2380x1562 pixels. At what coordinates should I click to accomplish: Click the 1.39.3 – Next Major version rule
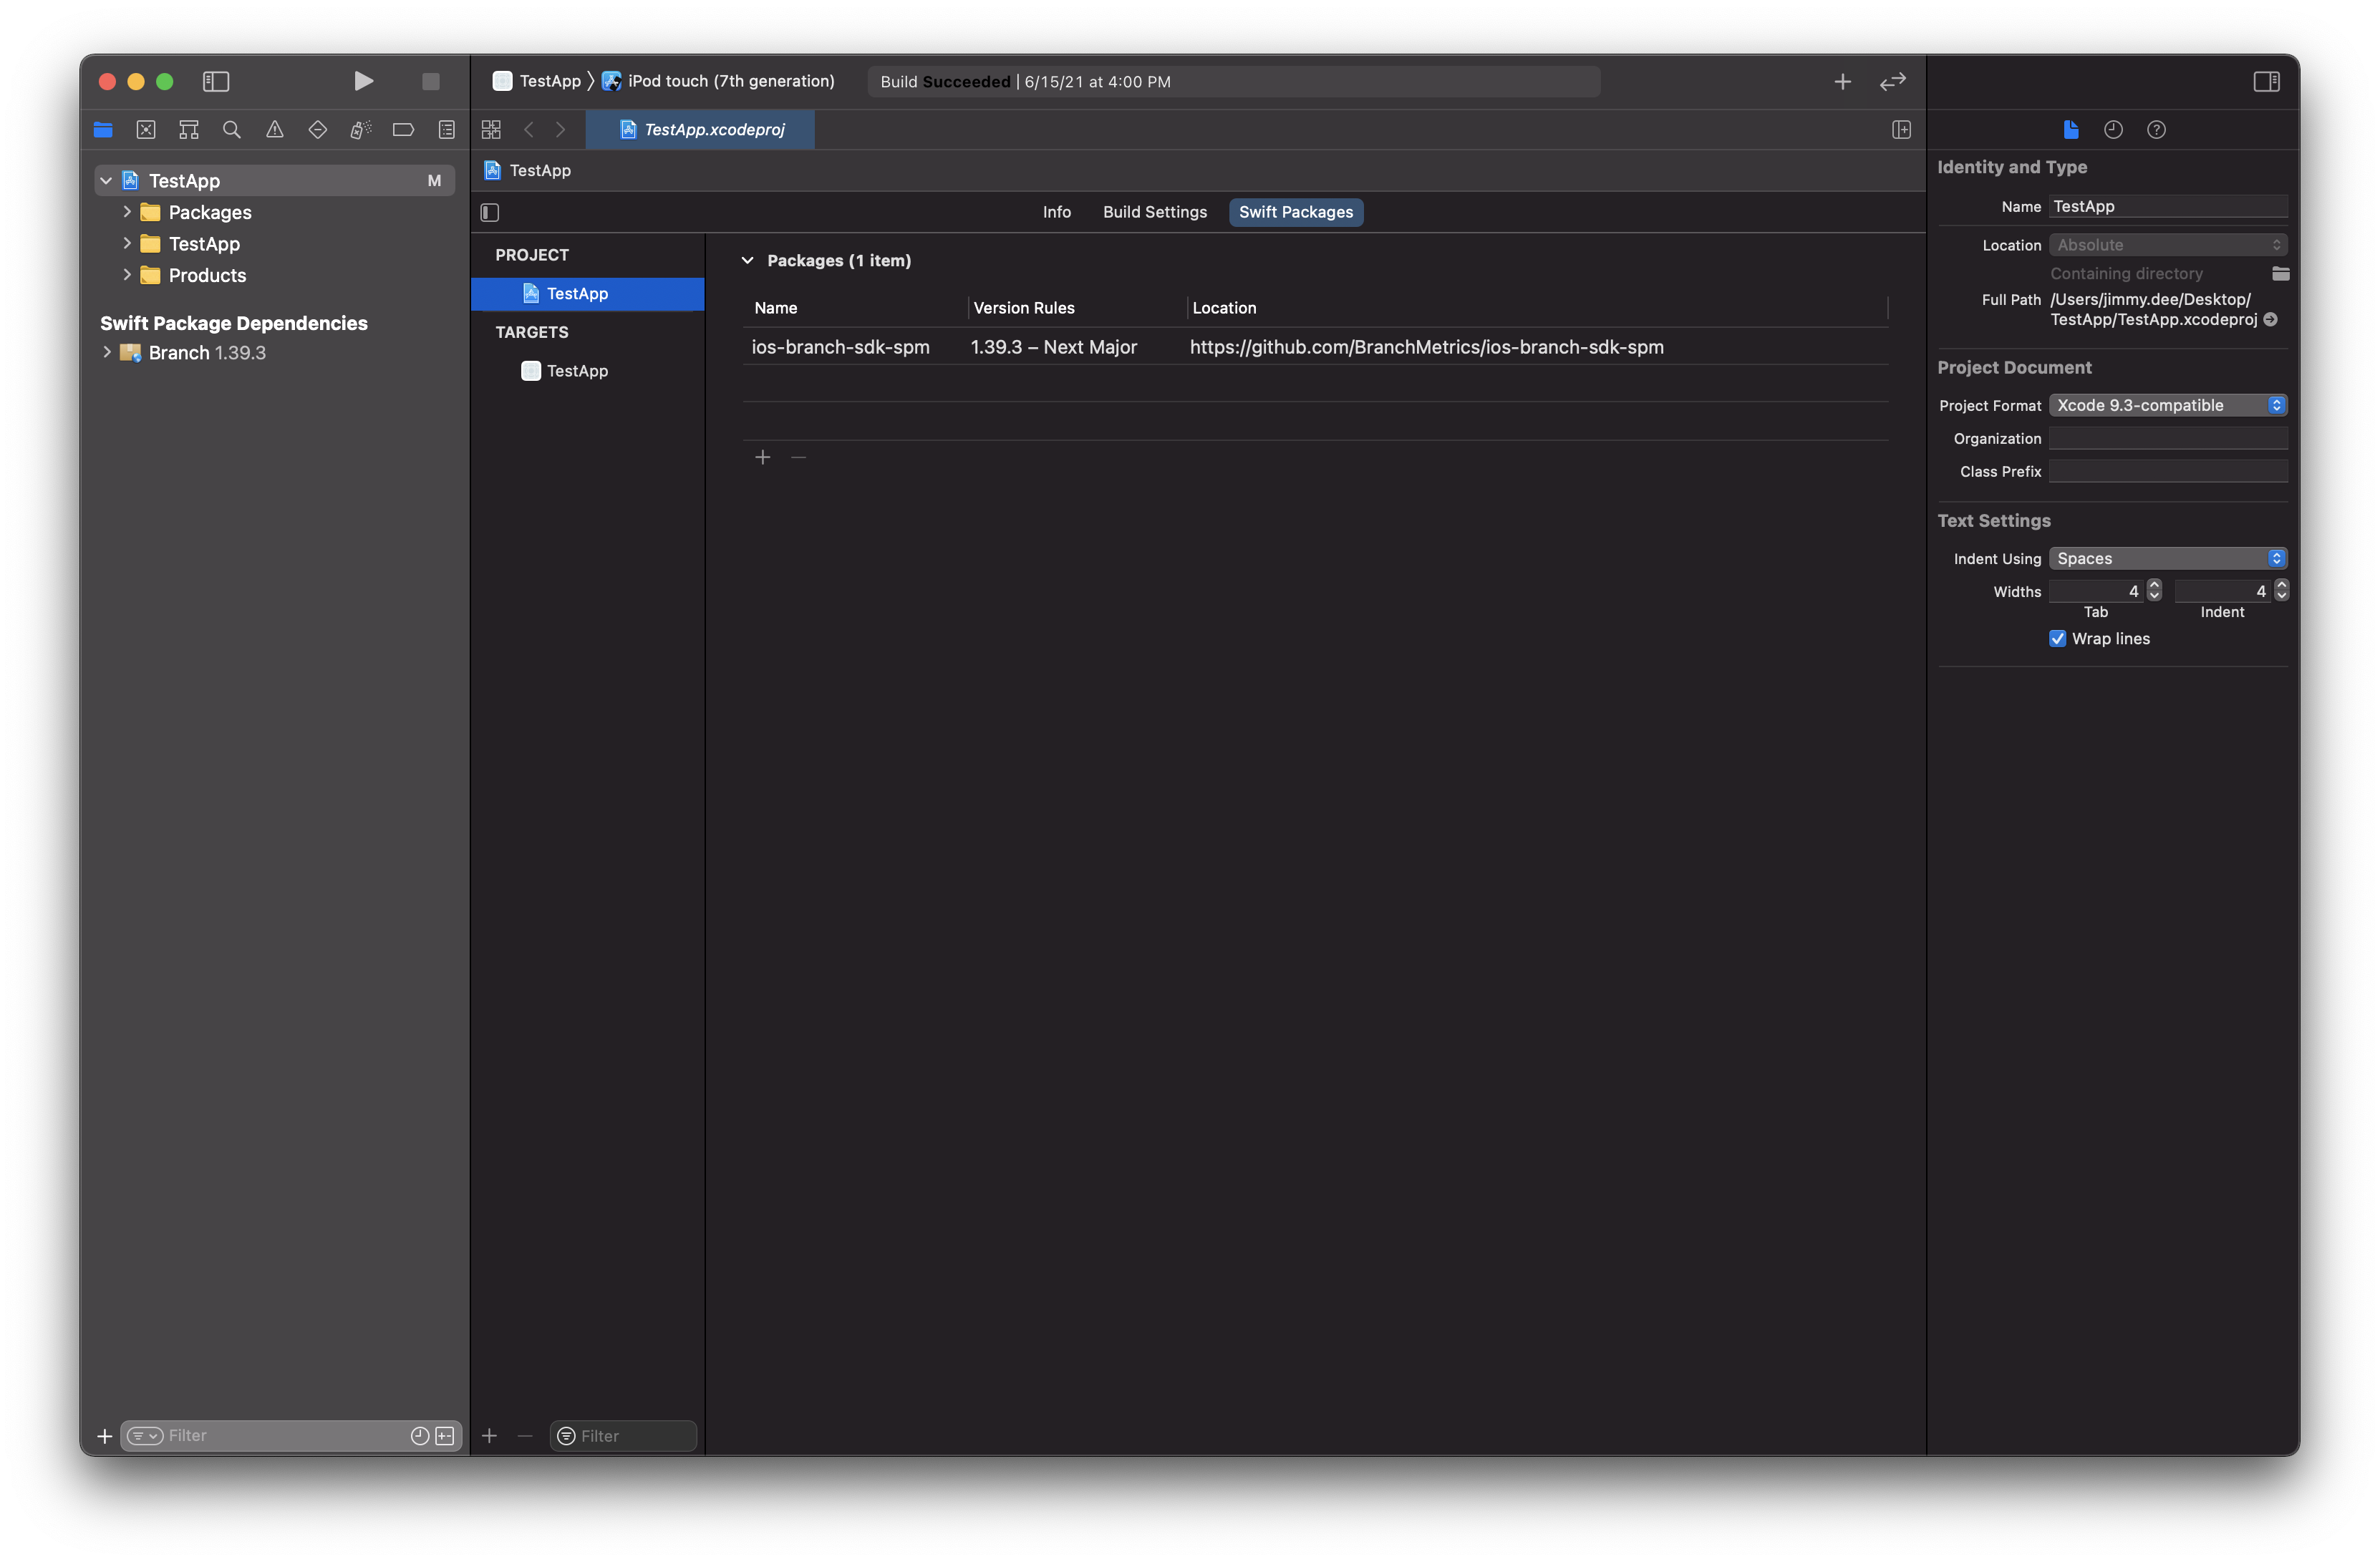click(x=1053, y=347)
